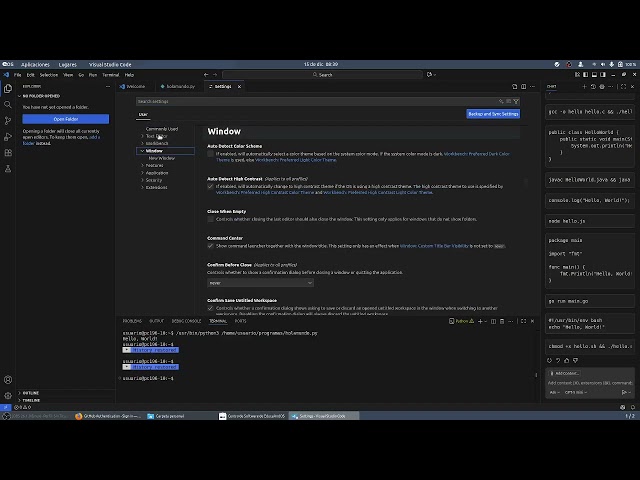Retry the chat response
The image size is (640, 480).
[x=549, y=360]
